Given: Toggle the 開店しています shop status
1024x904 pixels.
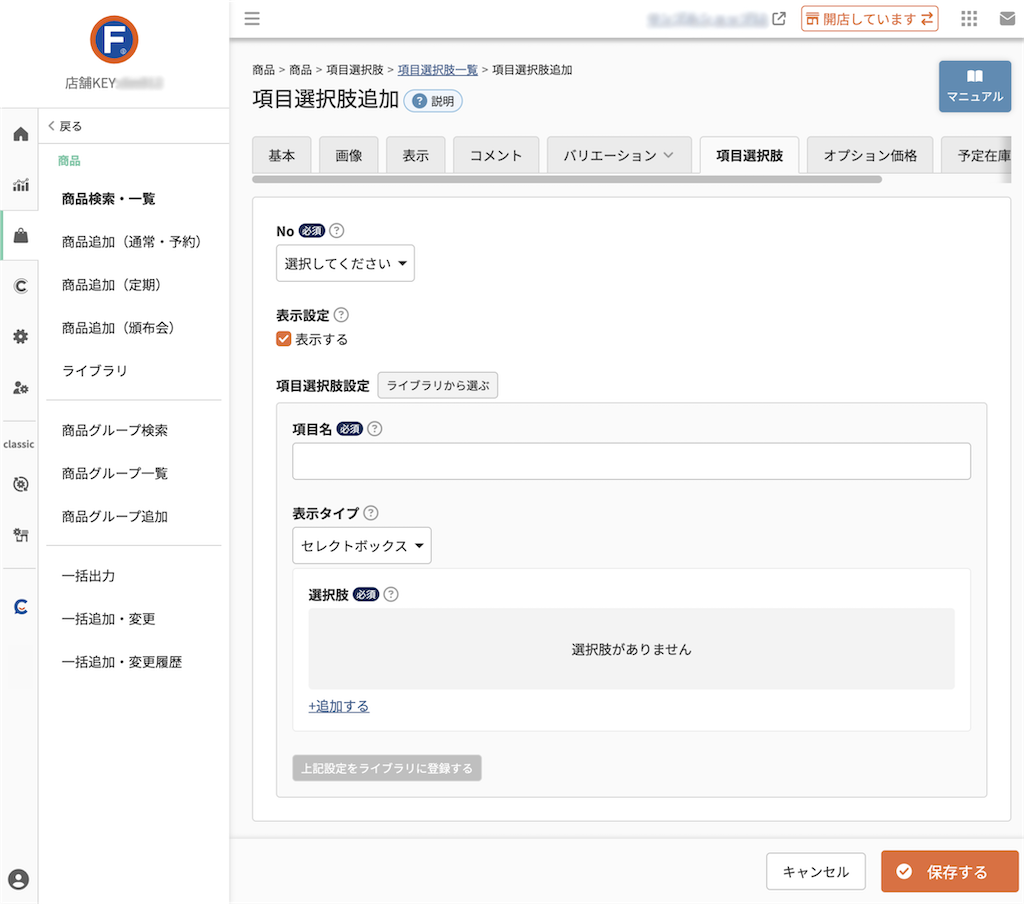Looking at the screenshot, I should point(869,19).
